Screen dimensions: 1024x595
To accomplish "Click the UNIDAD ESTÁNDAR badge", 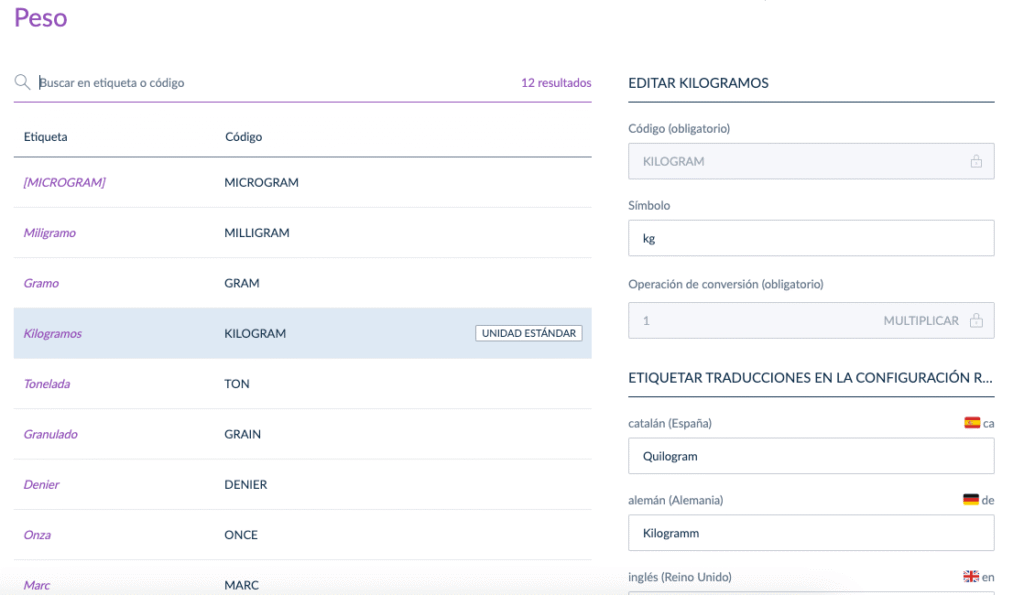I will click(x=528, y=333).
